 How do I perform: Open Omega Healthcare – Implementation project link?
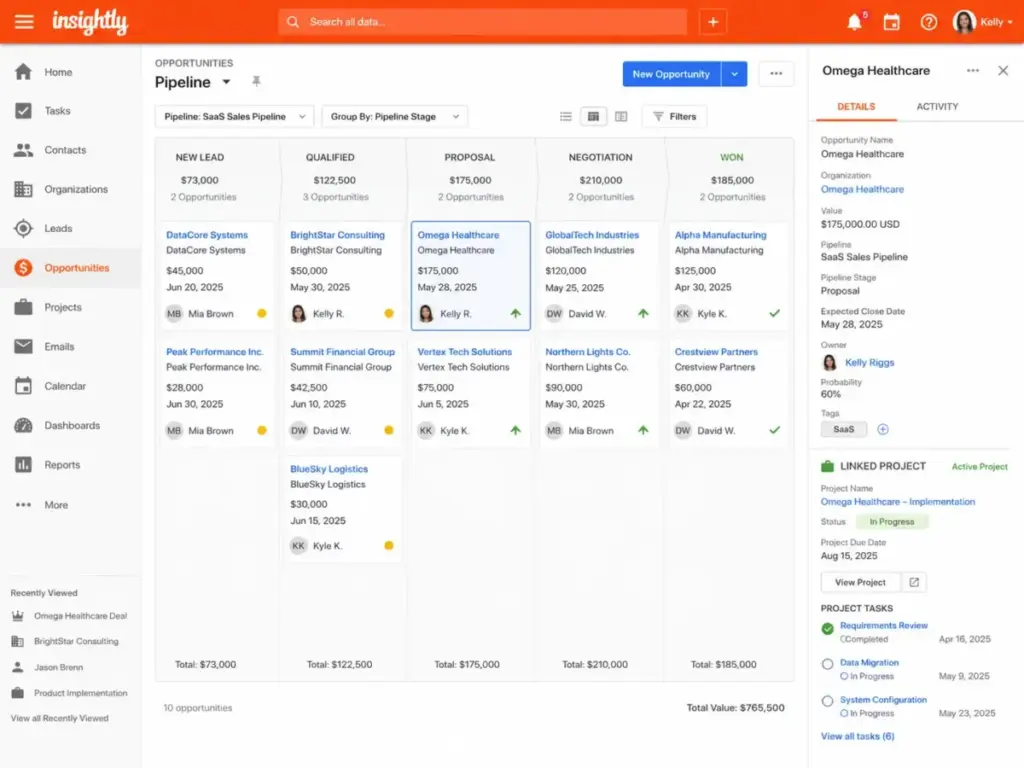point(897,502)
